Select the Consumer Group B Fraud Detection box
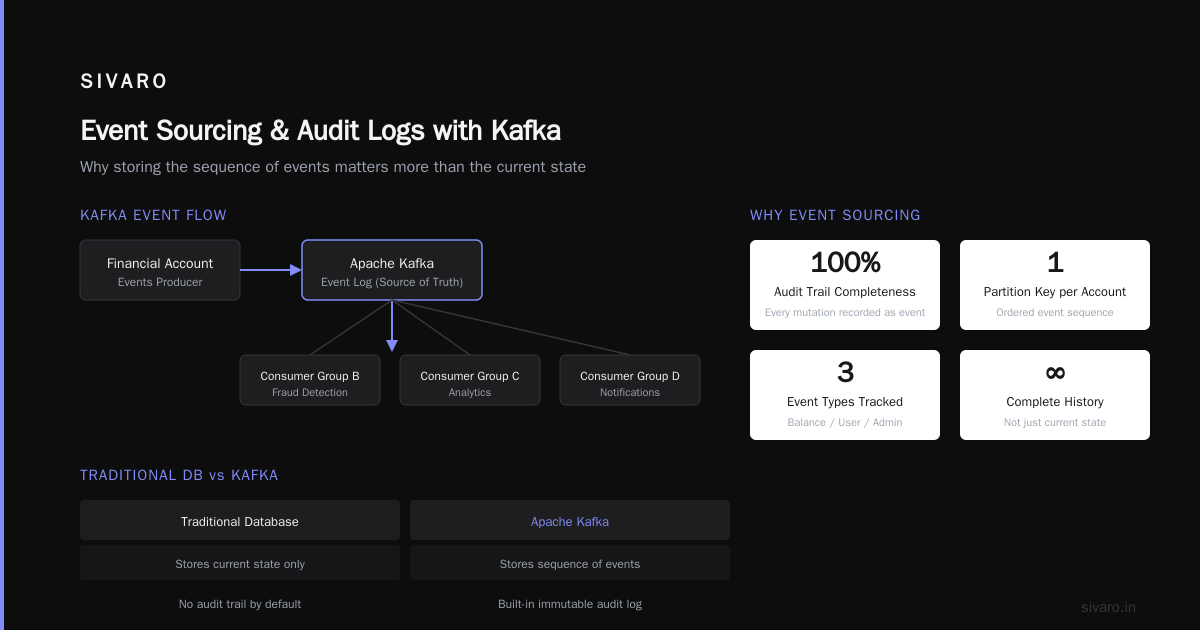Screen dimensions: 1200x630 (x=310, y=380)
